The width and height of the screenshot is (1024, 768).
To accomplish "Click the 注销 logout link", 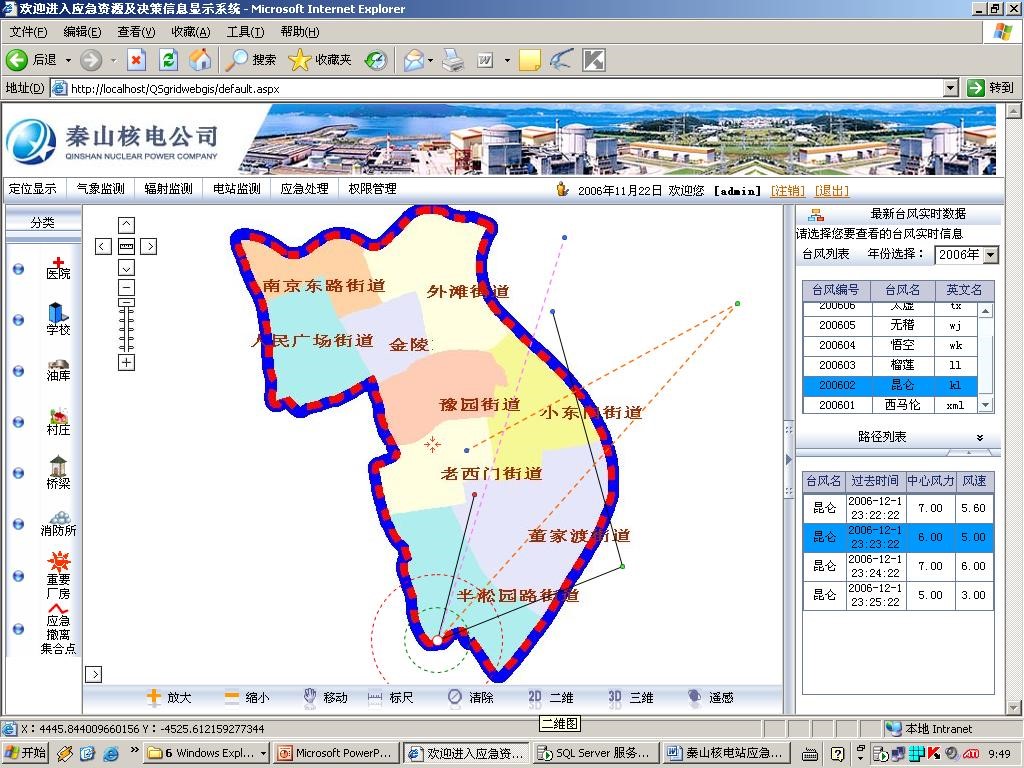I will [787, 191].
